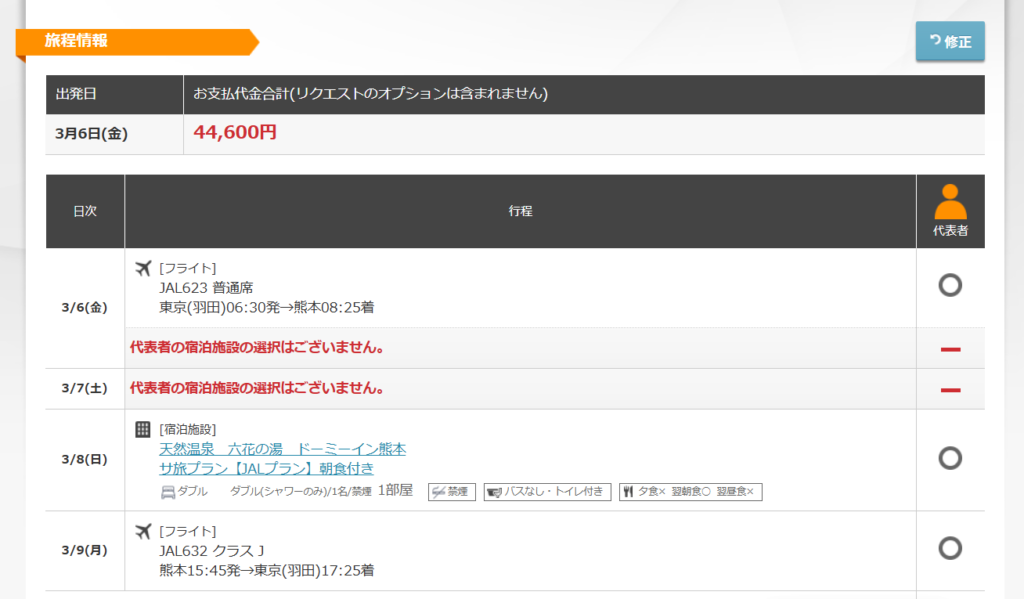Click the 修正 (edit) button
Viewport: 1024px width, 599px height.
949,41
